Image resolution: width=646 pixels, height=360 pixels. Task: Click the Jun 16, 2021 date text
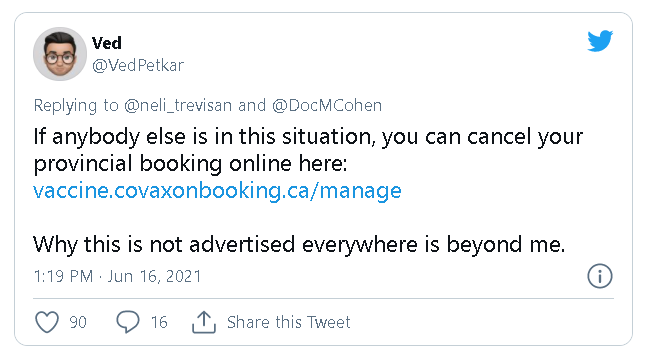154,276
